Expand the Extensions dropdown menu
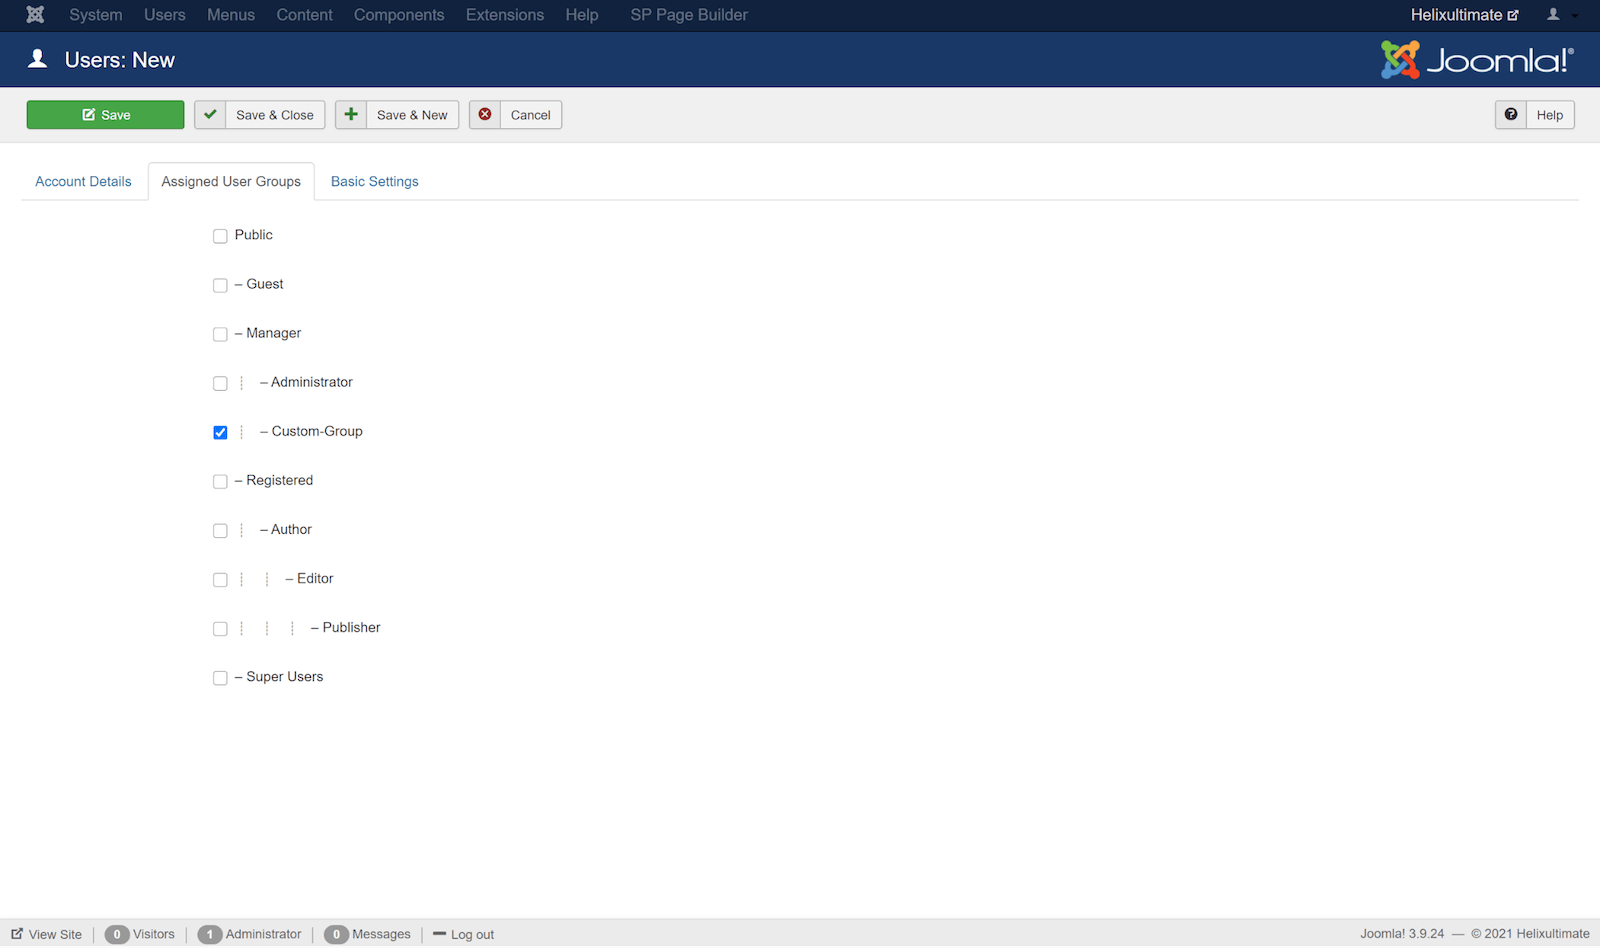 coord(504,15)
